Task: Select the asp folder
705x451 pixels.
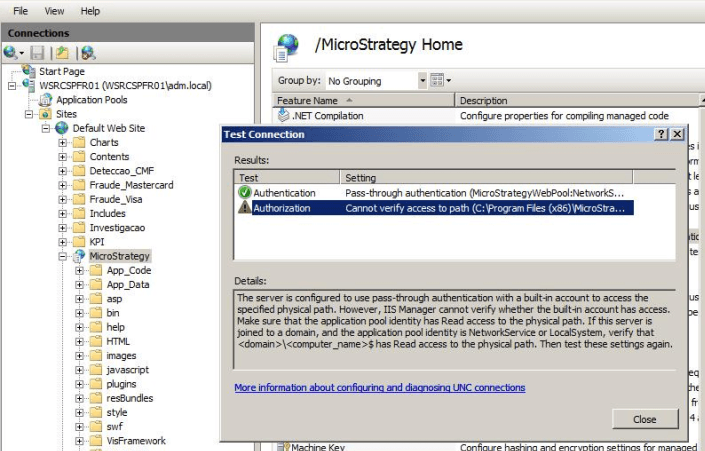Action: [x=114, y=299]
